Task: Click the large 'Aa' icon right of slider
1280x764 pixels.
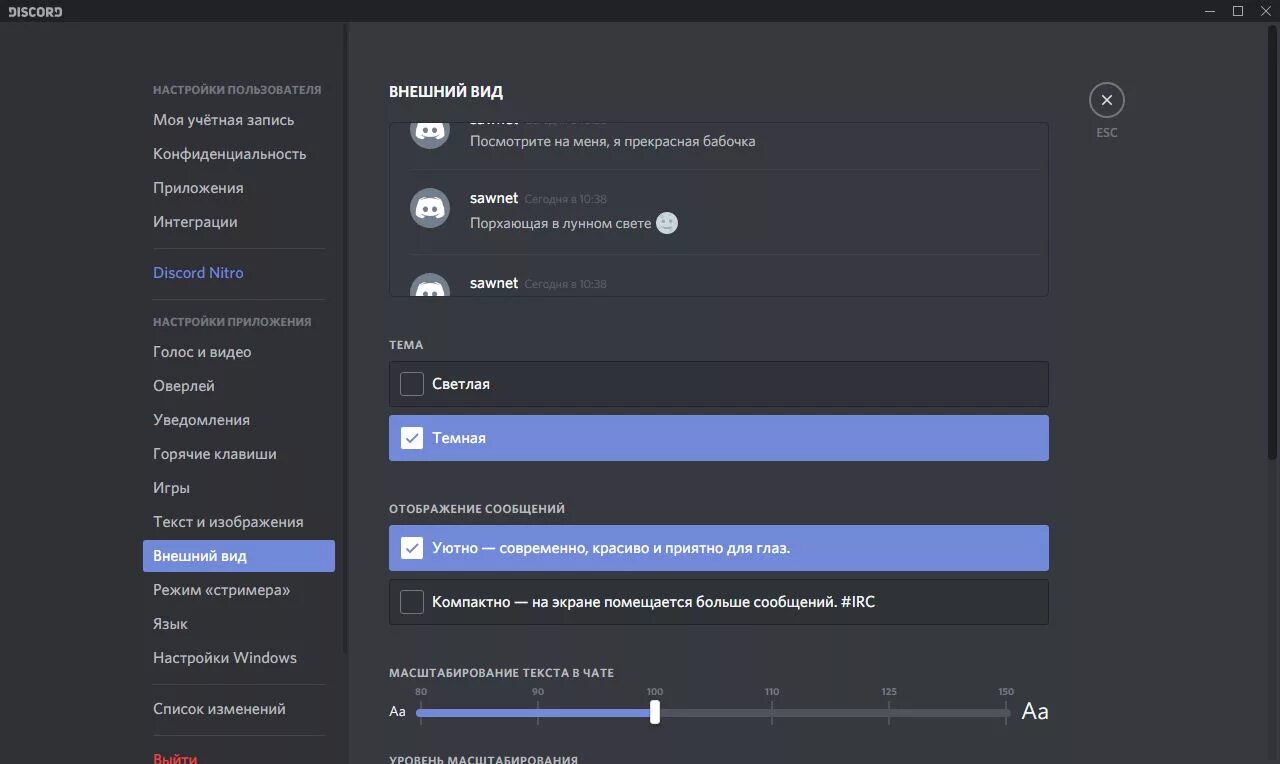Action: tap(1035, 711)
